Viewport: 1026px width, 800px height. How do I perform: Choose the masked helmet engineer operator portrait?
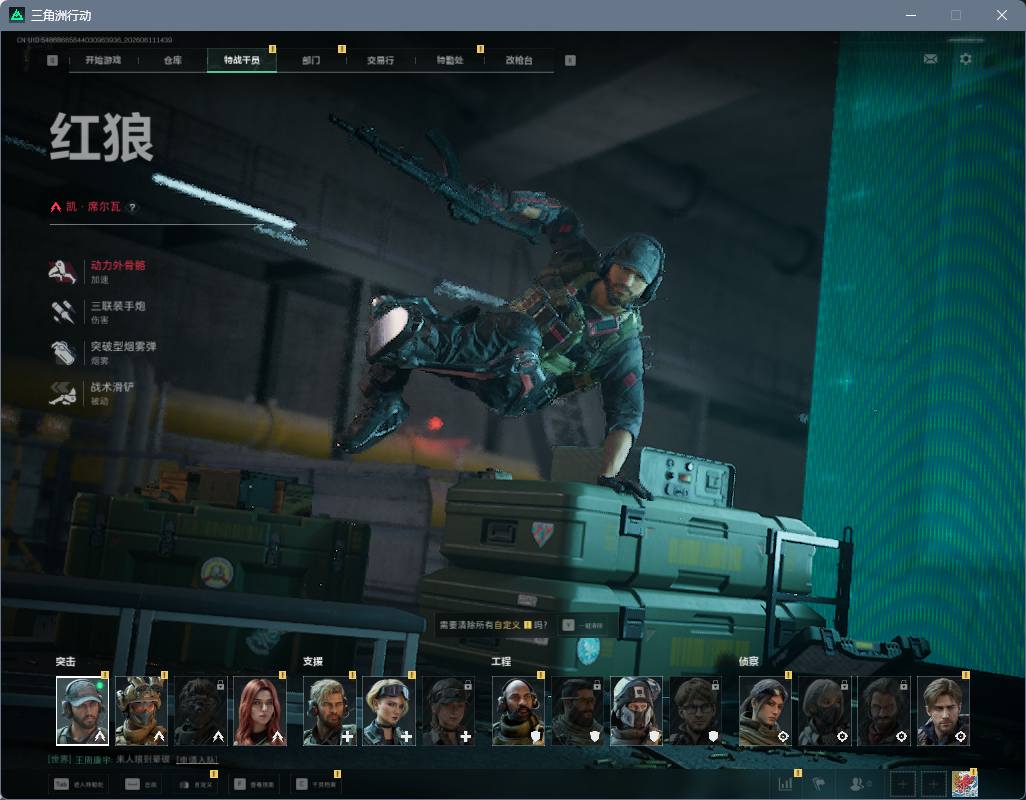pyautogui.click(x=636, y=711)
